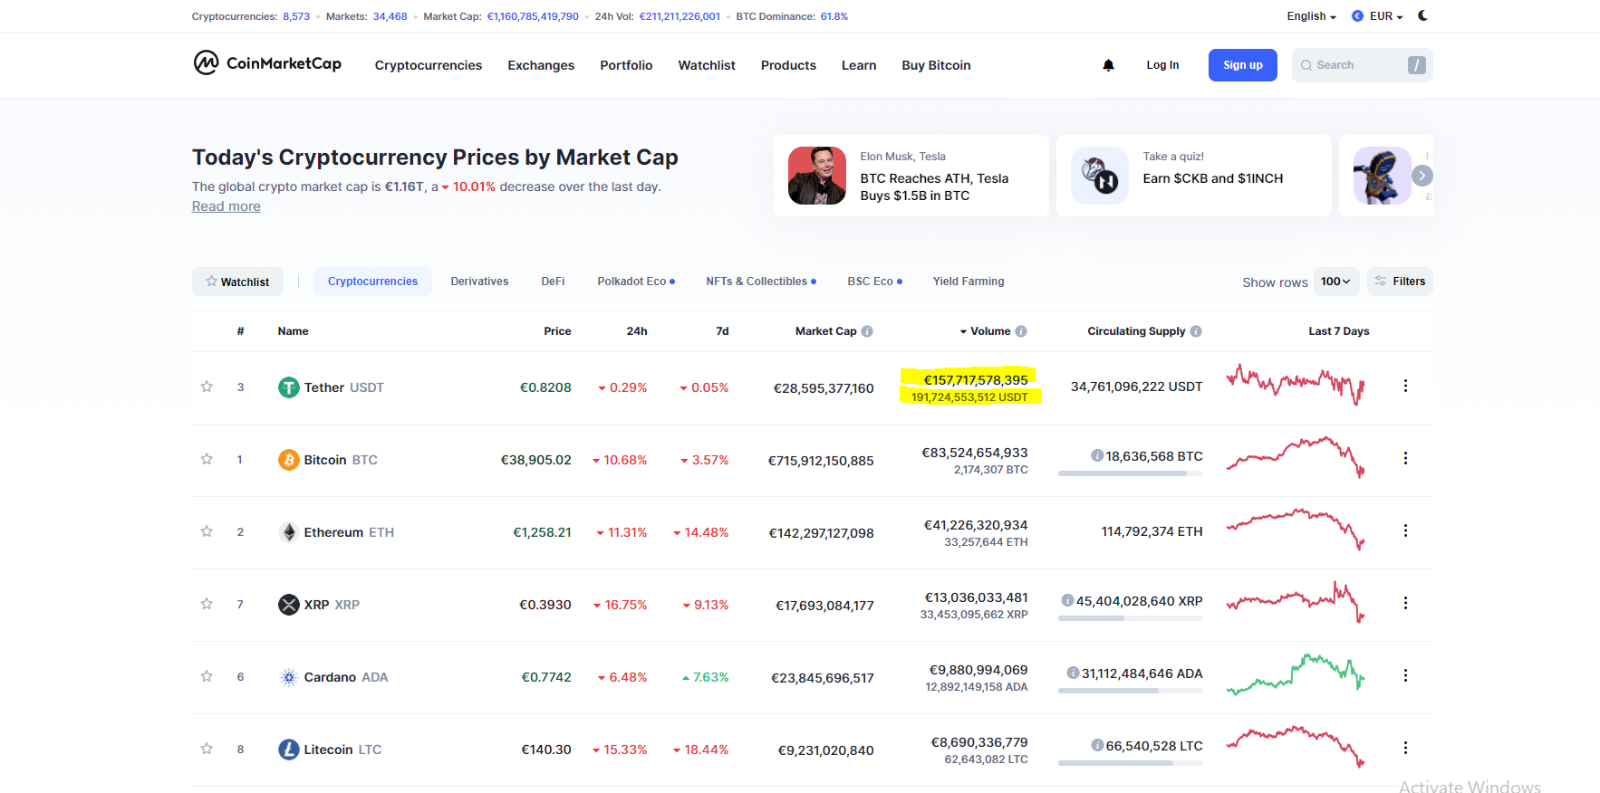Open Cardano row three-dot menu
Image resolution: width=1600 pixels, height=793 pixels.
1405,676
